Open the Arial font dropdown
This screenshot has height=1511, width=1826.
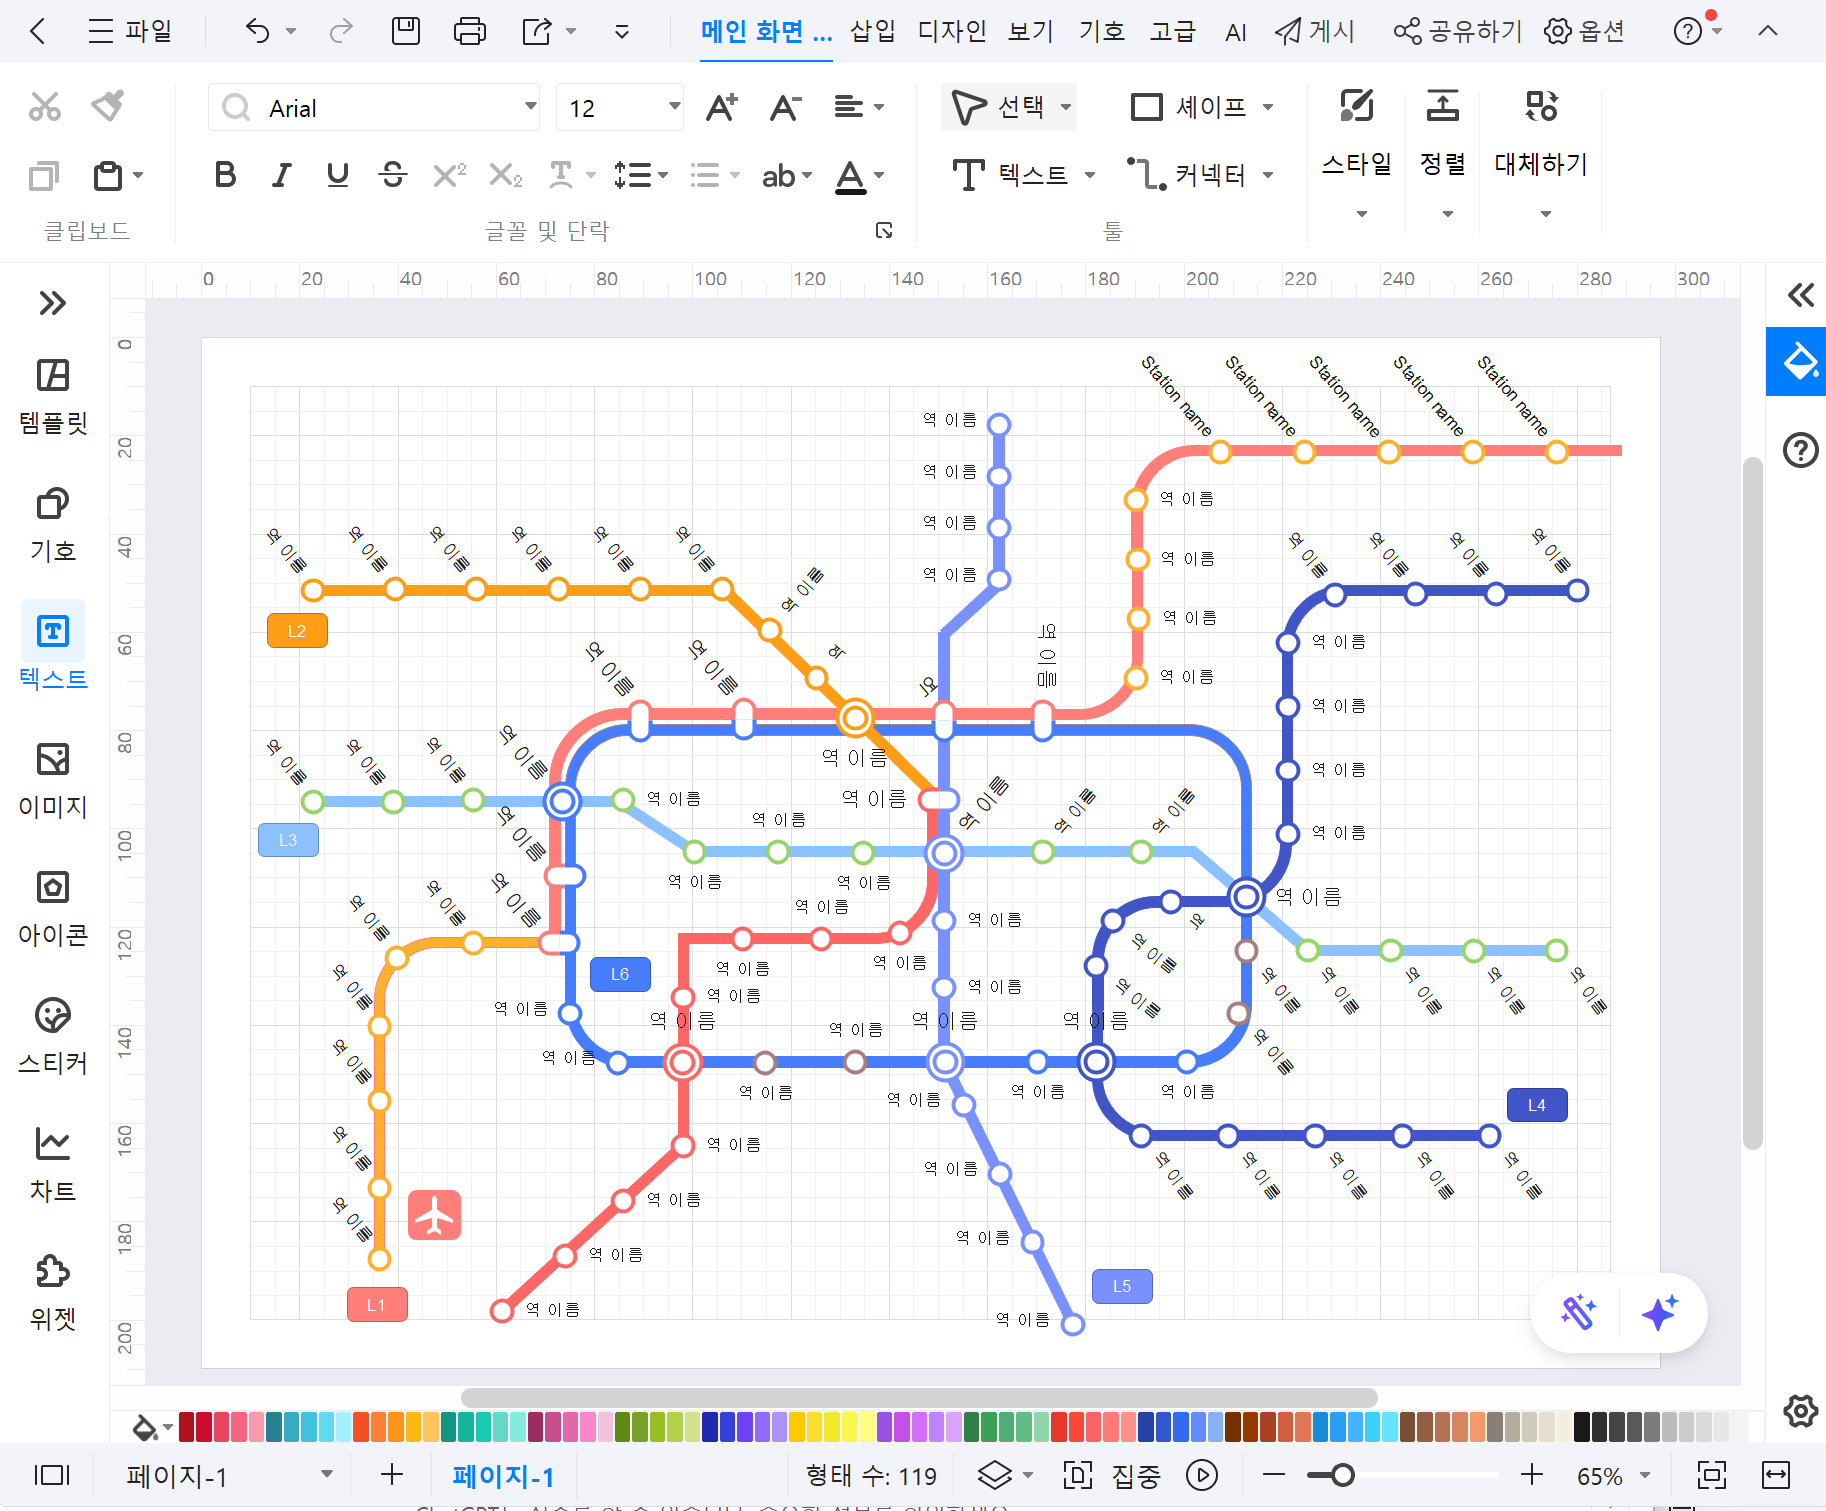[x=531, y=107]
